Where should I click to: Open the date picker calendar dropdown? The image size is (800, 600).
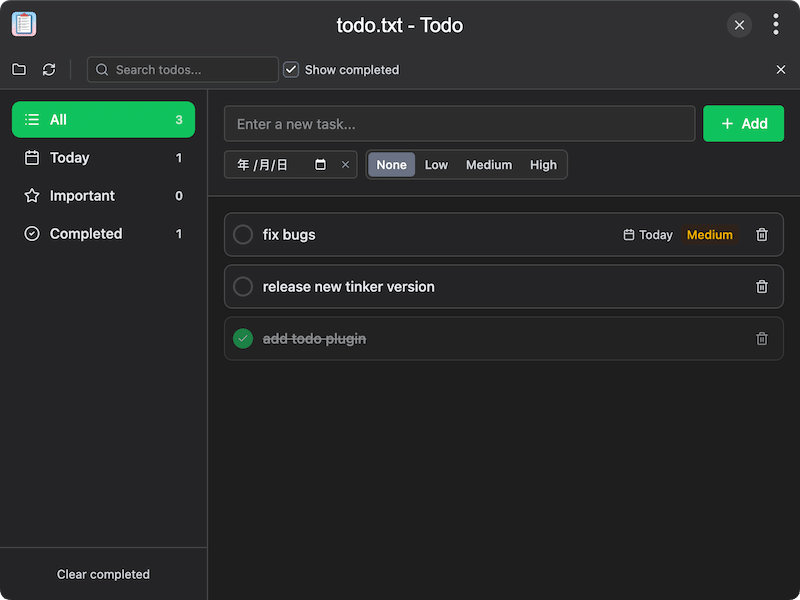(x=321, y=165)
